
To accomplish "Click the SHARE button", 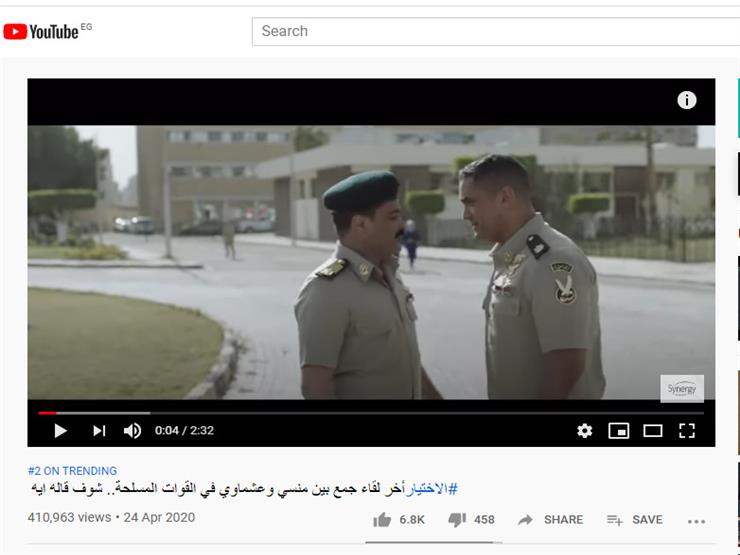I will [550, 520].
